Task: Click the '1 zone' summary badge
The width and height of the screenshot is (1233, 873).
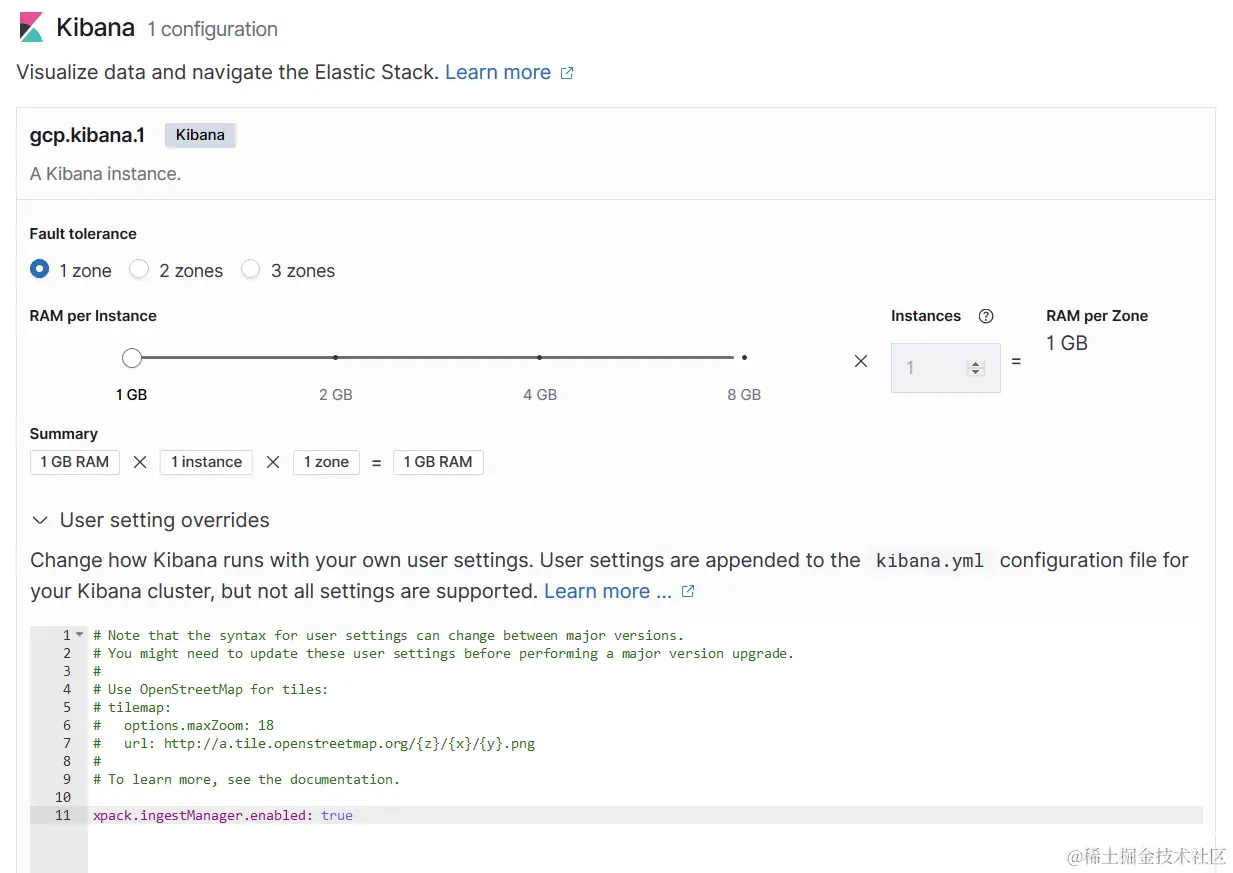Action: click(326, 462)
